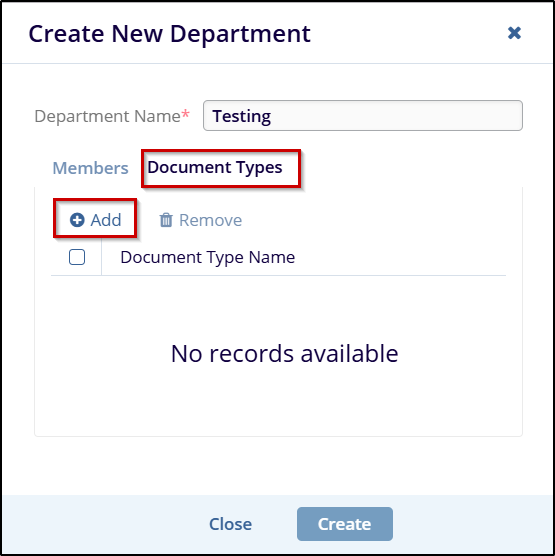The height and width of the screenshot is (556, 555).
Task: Click blank footer area right of Create
Action: (x=472, y=524)
